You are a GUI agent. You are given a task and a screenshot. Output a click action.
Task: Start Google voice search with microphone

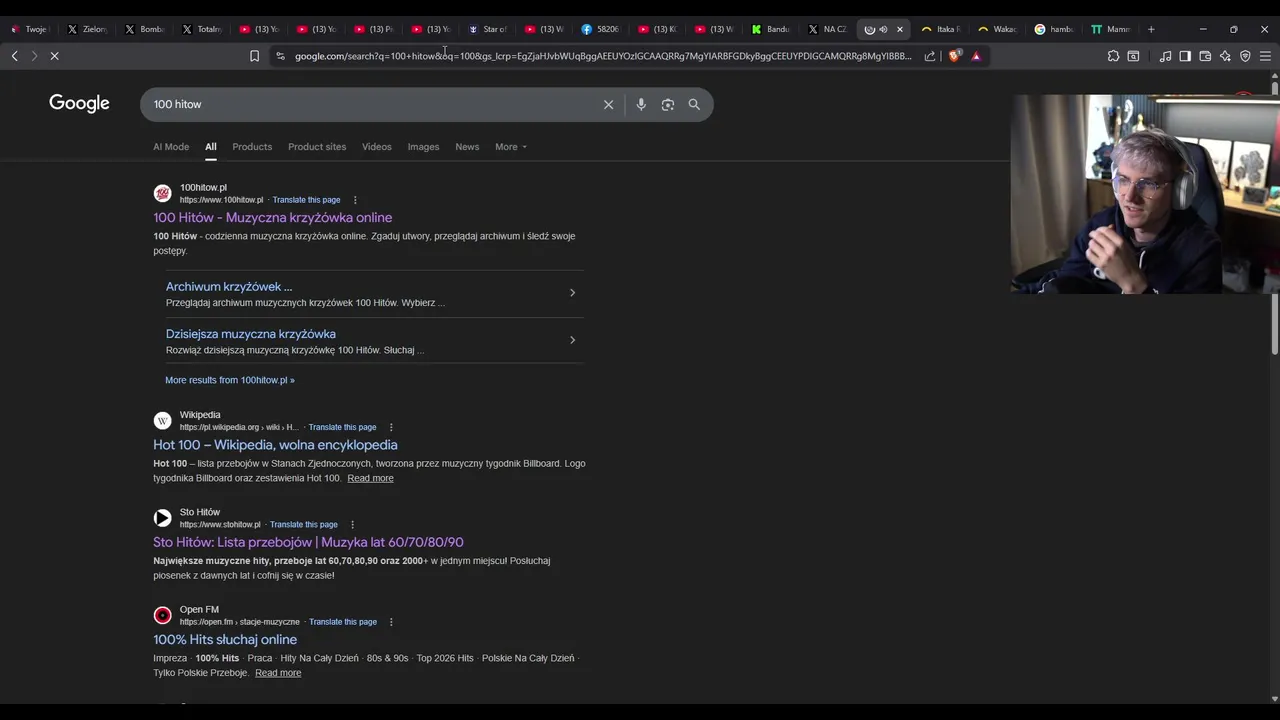click(641, 104)
